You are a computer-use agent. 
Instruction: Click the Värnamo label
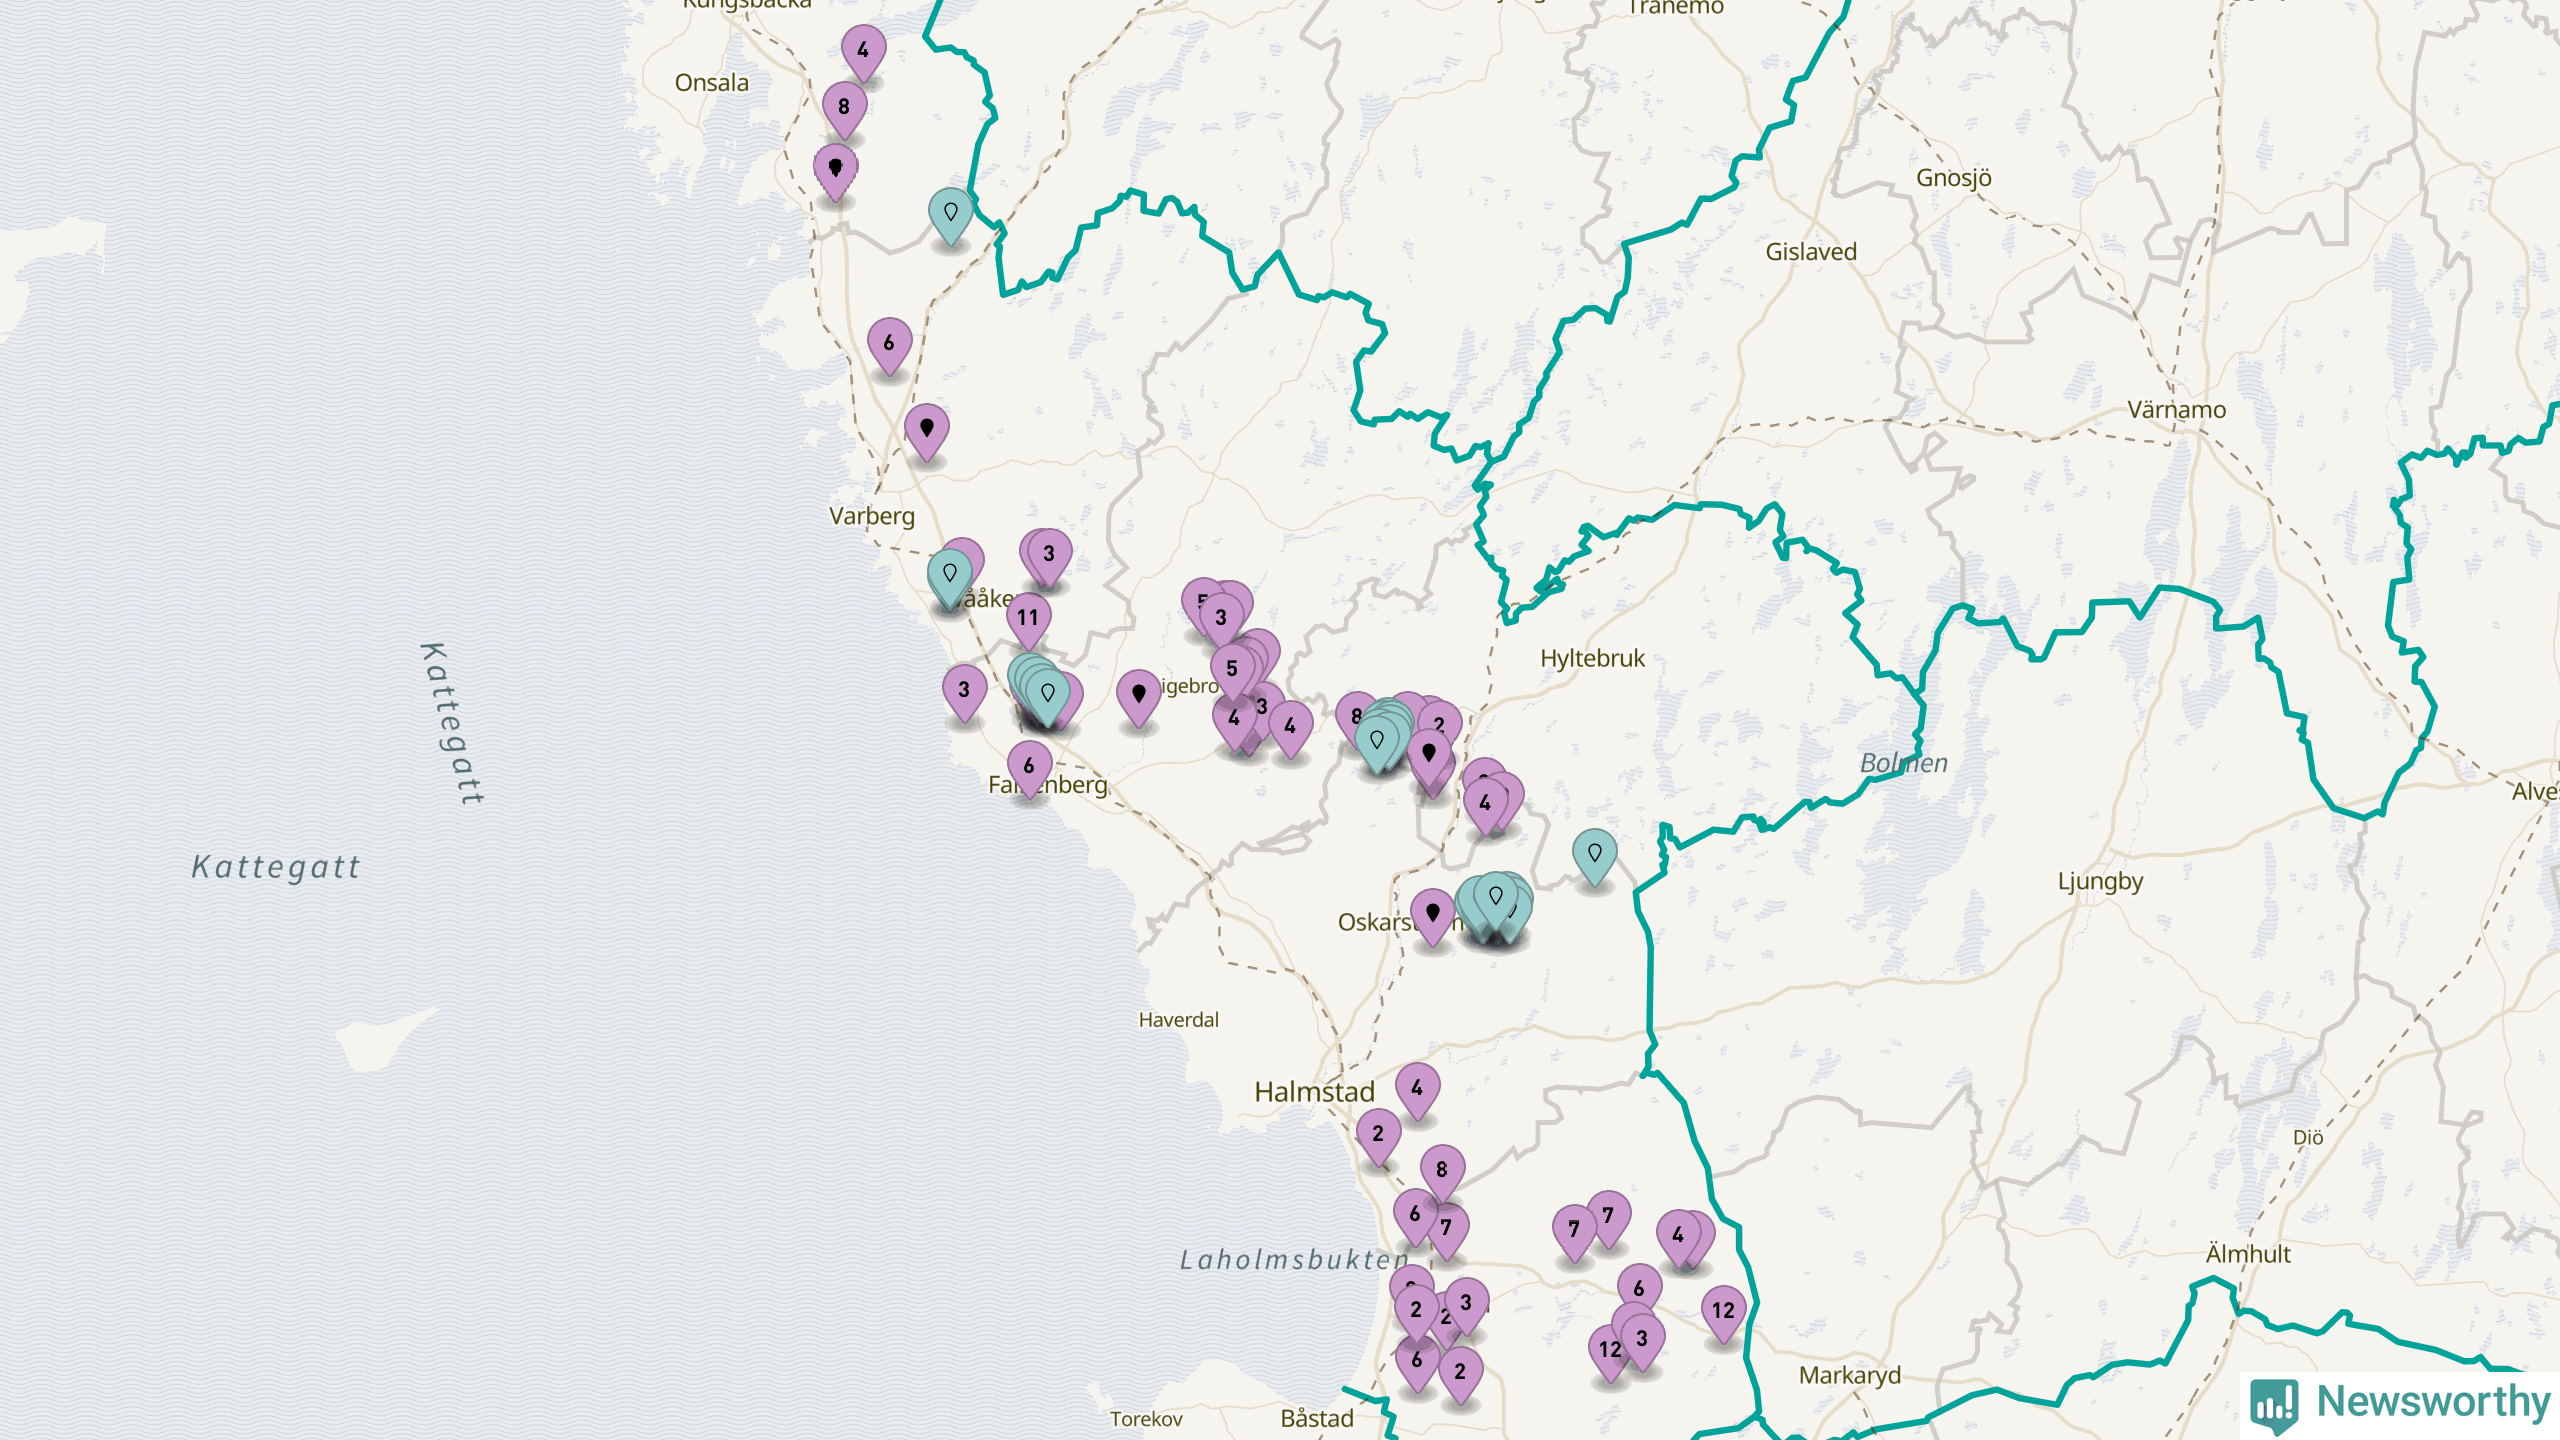[x=2177, y=410]
